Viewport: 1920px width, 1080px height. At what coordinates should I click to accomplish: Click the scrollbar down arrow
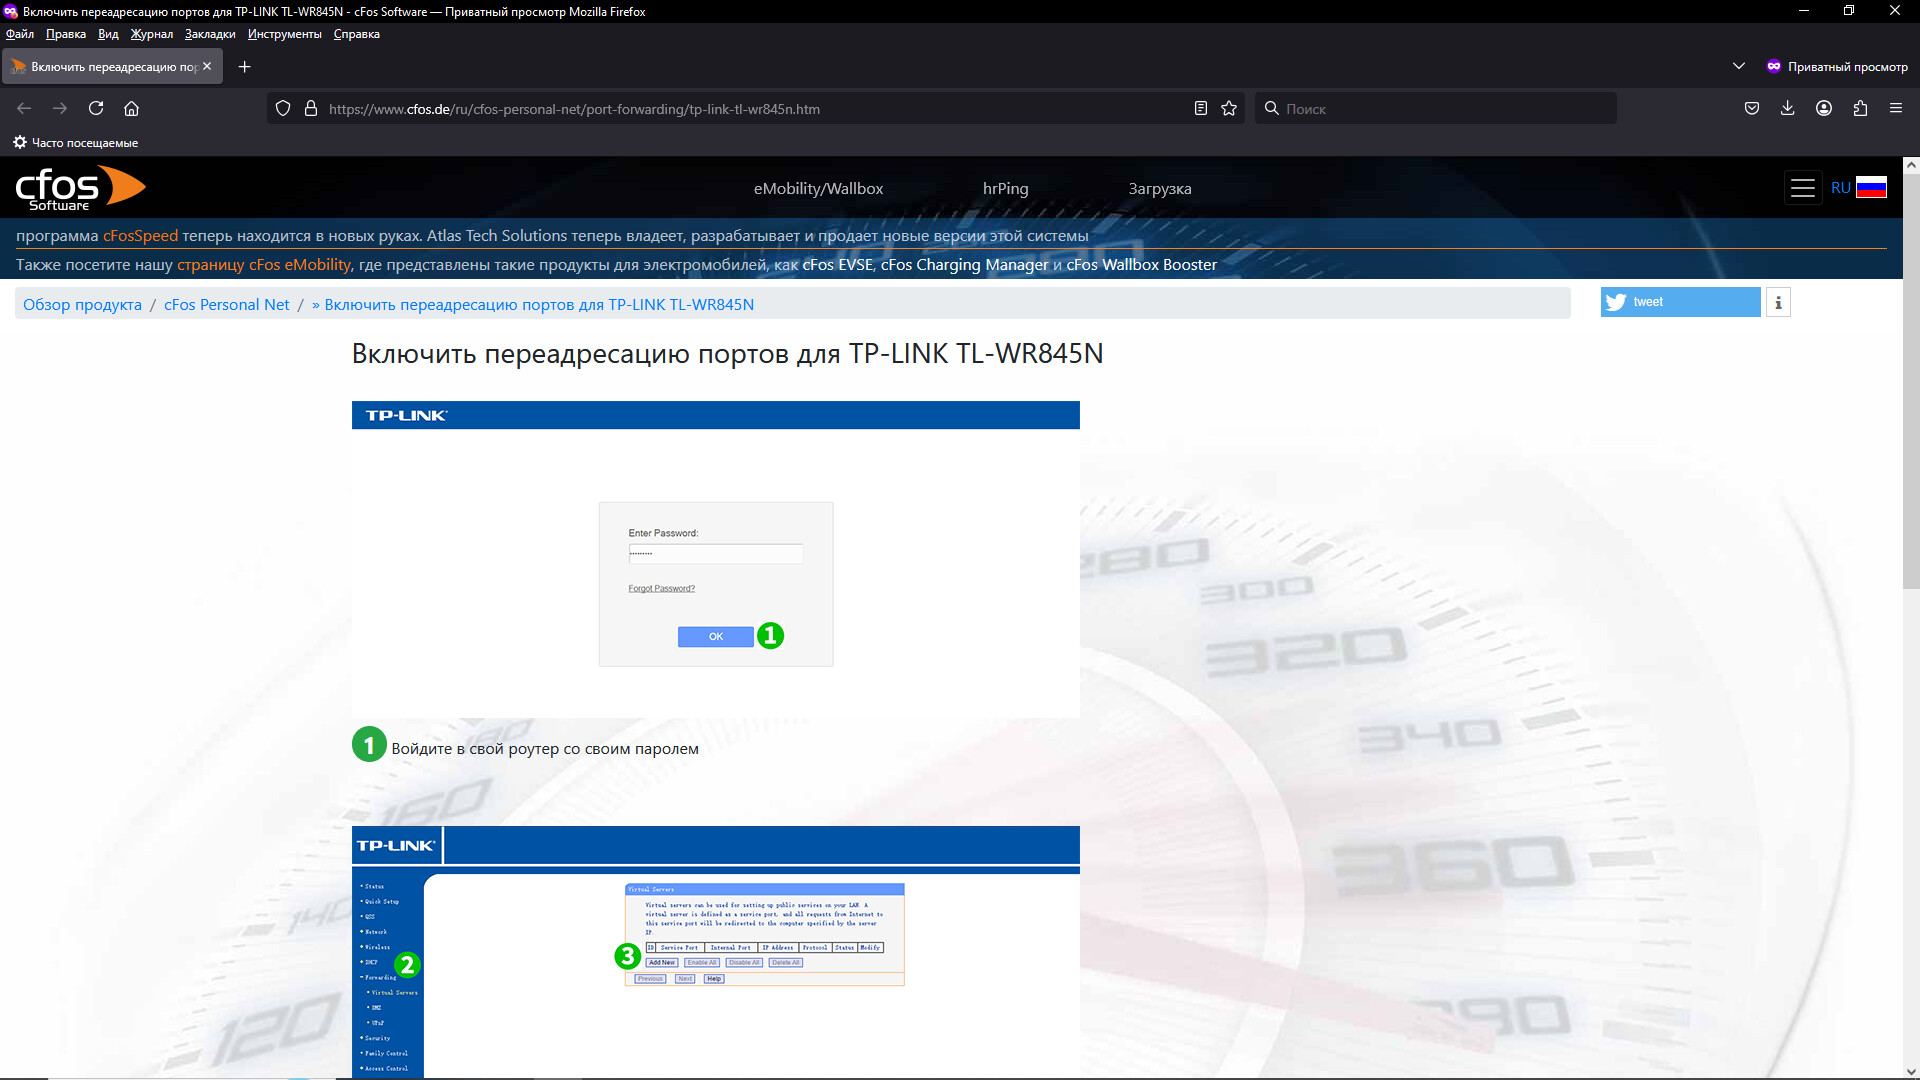pos(1911,1070)
